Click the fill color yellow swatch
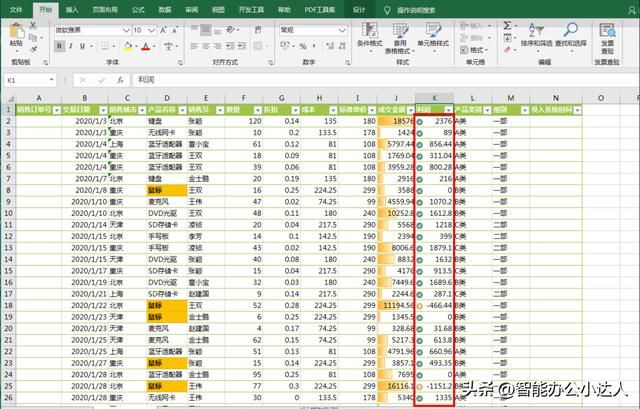Screen dimensions: 640x409 pos(127,46)
